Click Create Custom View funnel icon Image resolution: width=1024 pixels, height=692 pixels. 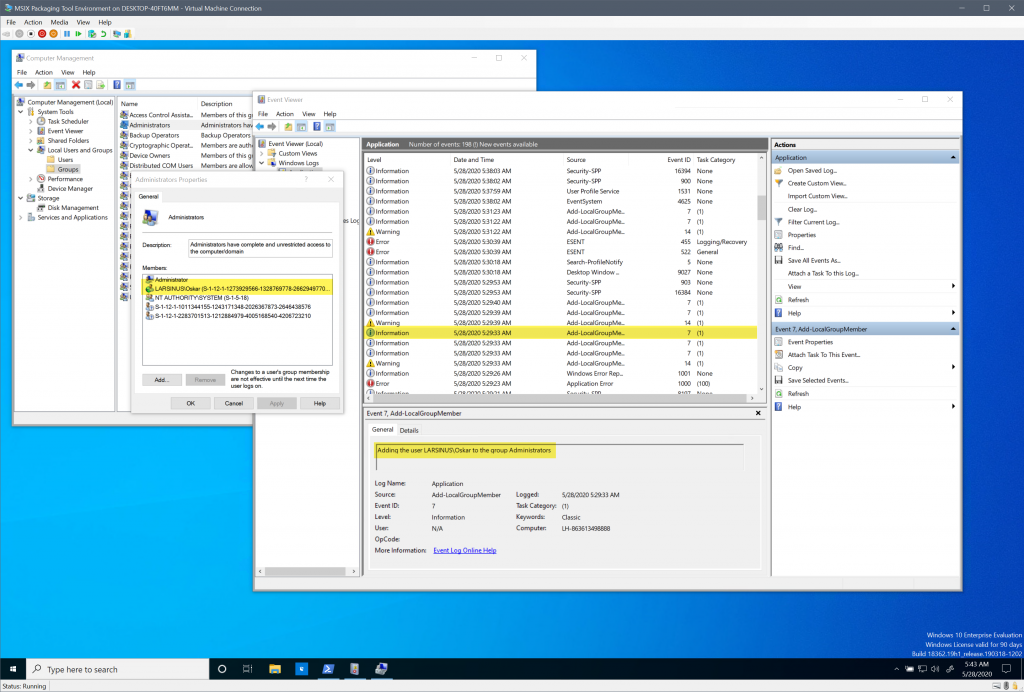pyautogui.click(x=778, y=183)
